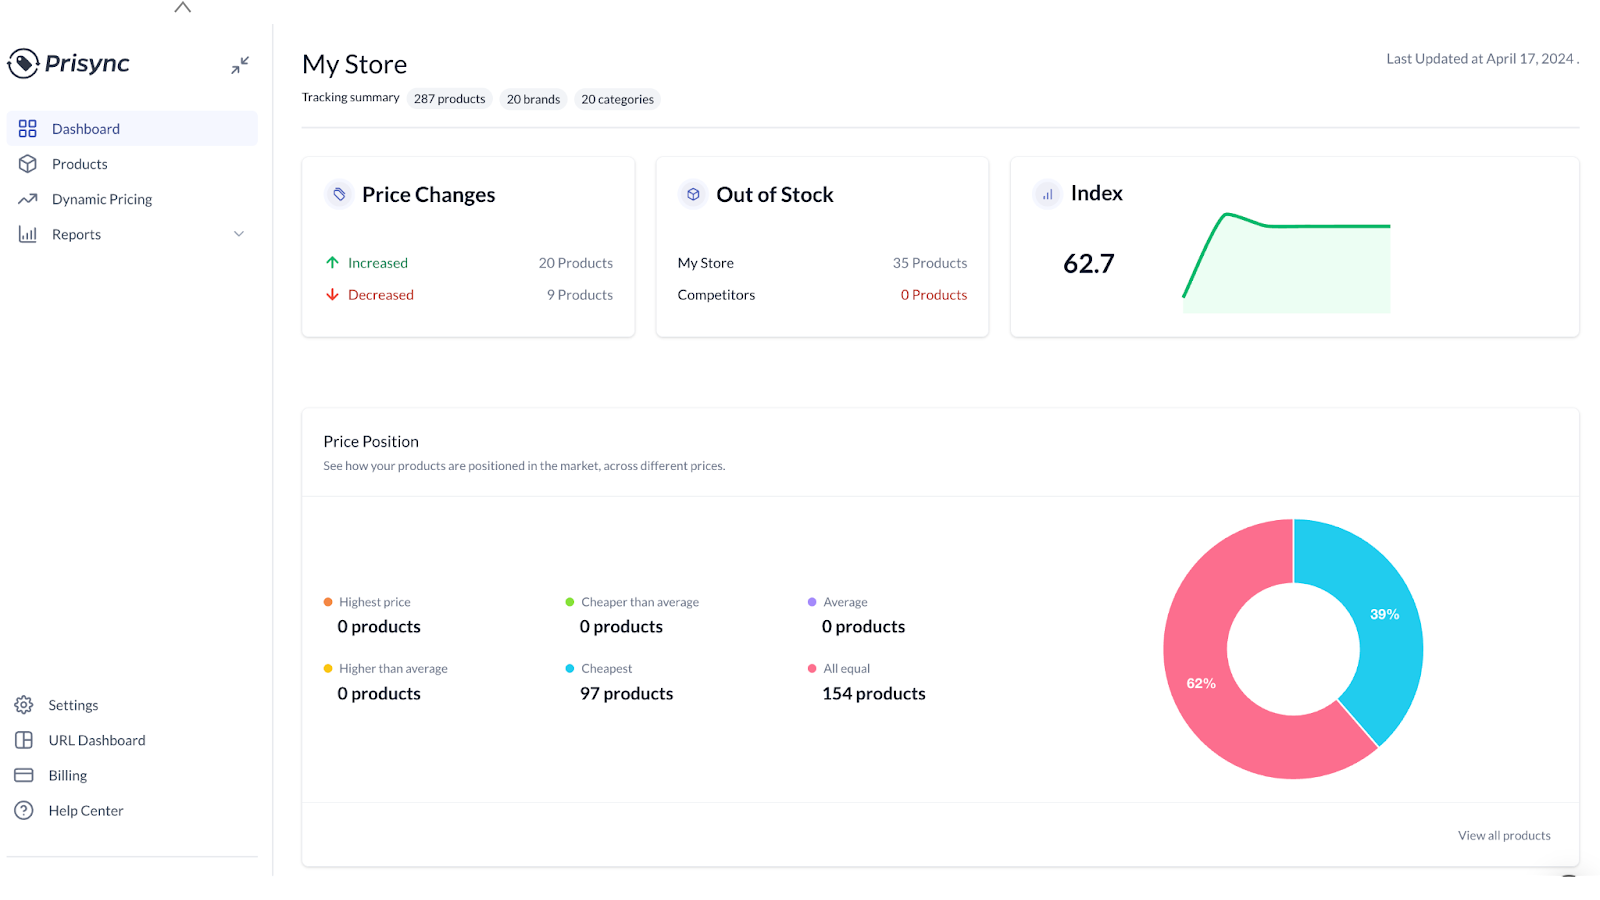Select the Dashboard grid icon
This screenshot has width=1600, height=900.
[x=26, y=128]
